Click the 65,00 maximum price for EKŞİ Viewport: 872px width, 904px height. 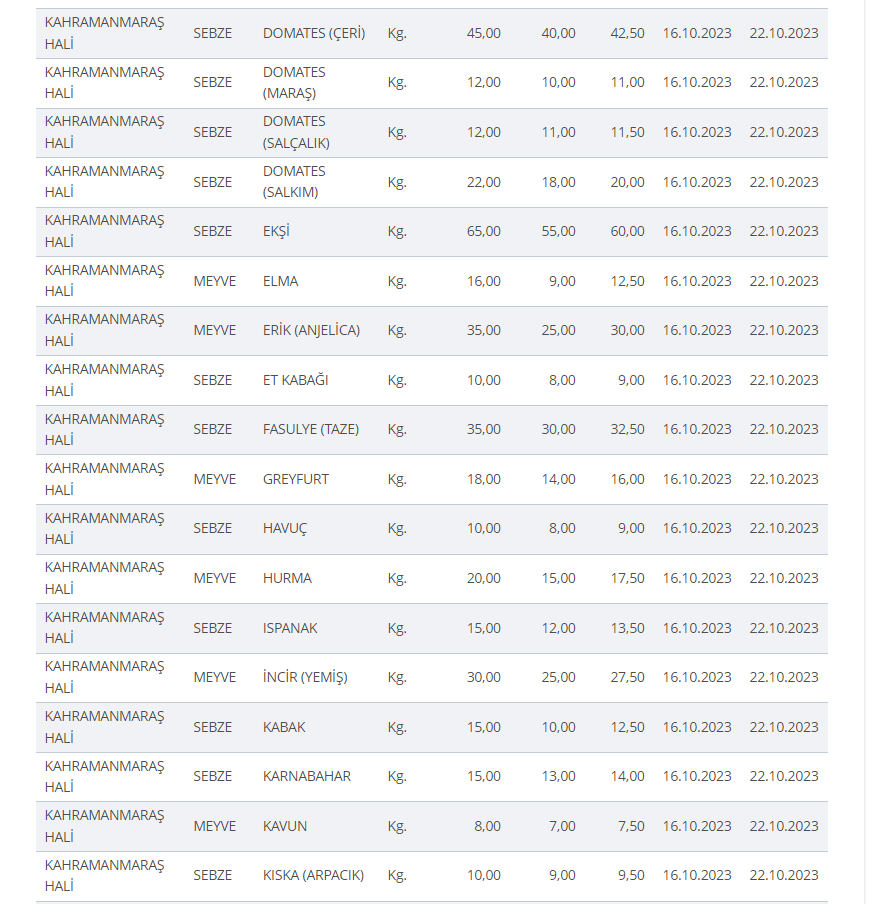tap(483, 231)
